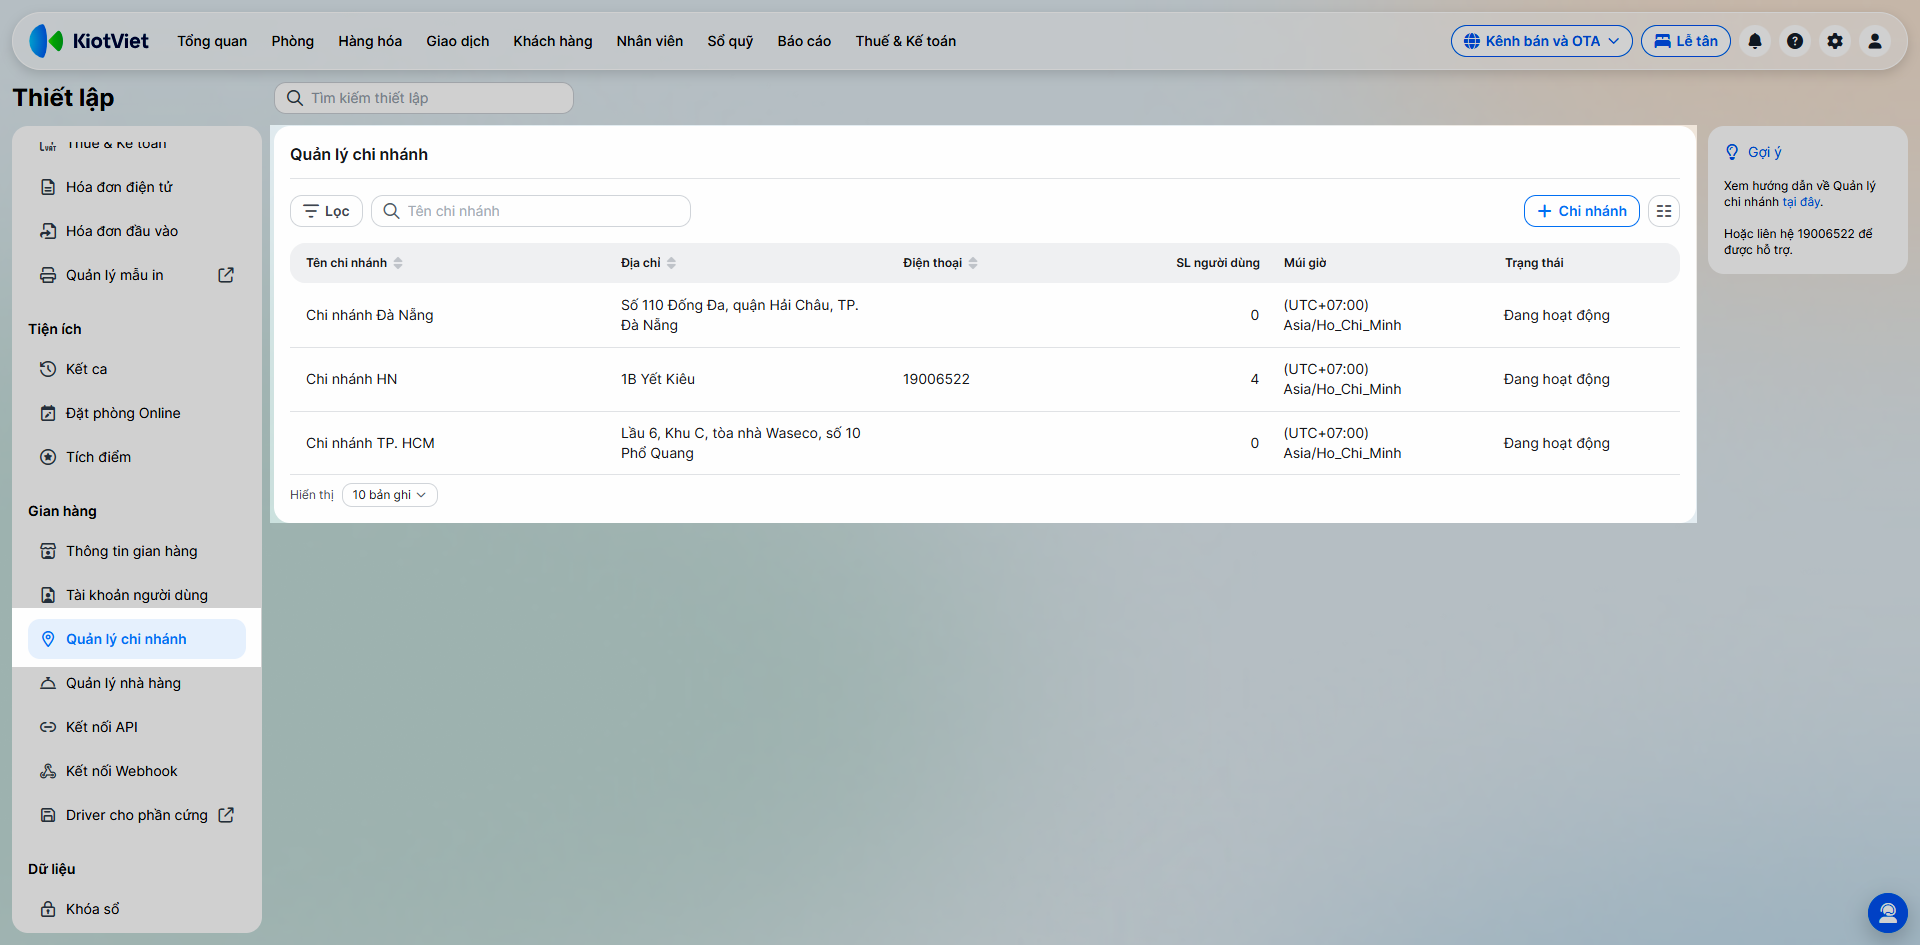
Task: Add a new Chi nhánh button
Action: coord(1582,211)
